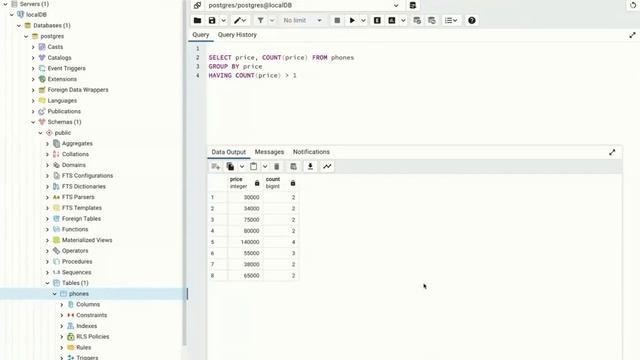This screenshot has width=640, height=360.
Task: Collapse the Databases (1) node
Action: [19, 25]
